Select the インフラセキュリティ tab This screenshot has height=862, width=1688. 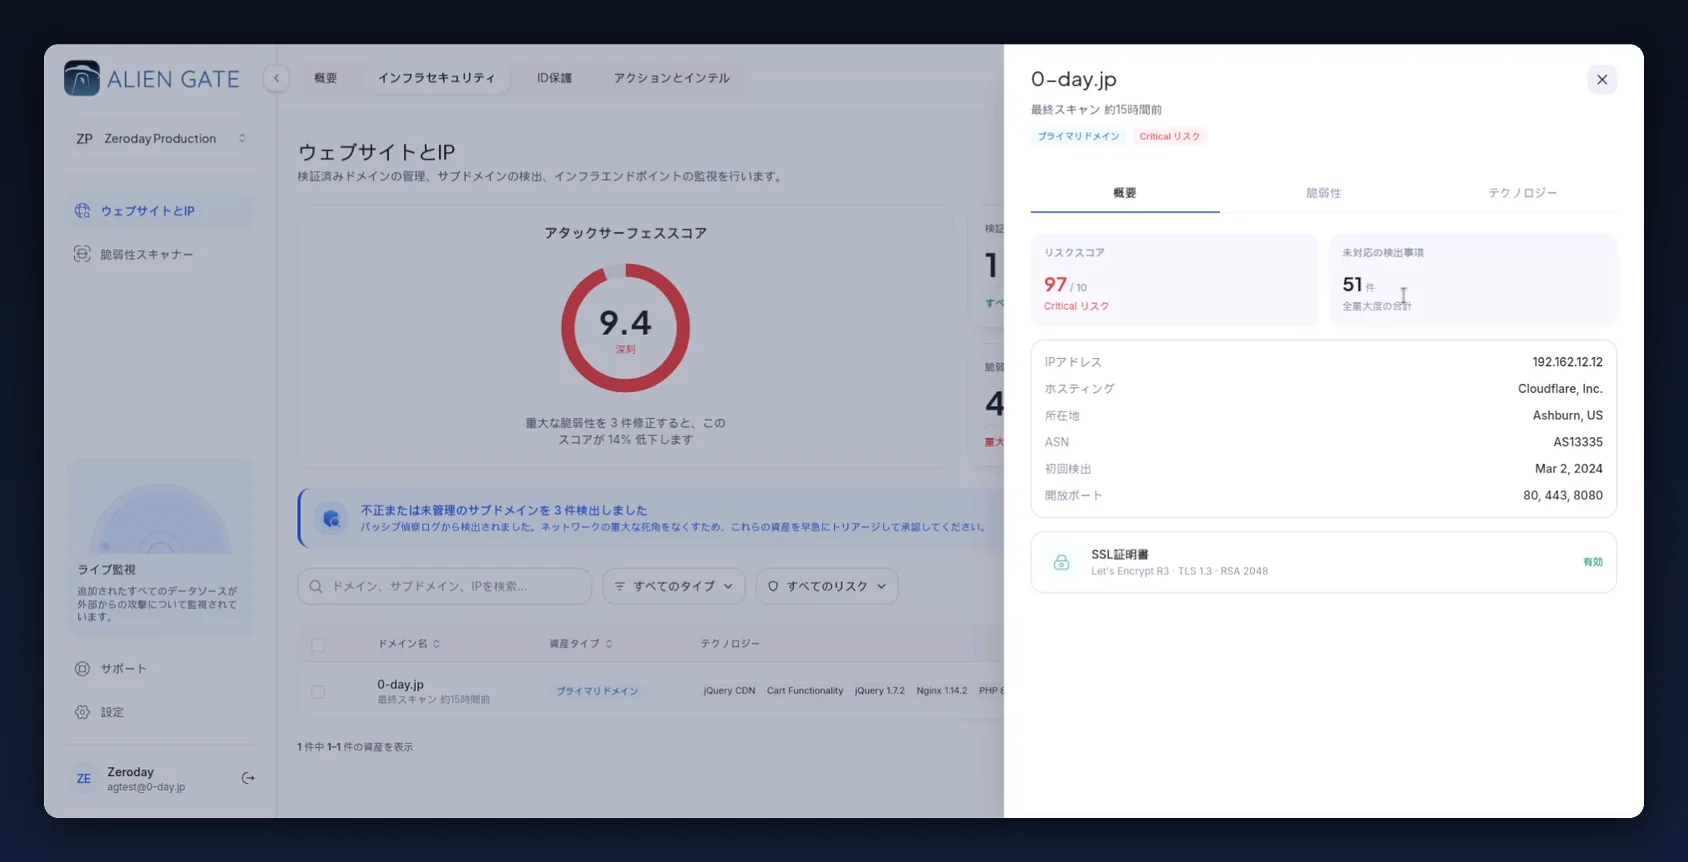[x=436, y=78]
